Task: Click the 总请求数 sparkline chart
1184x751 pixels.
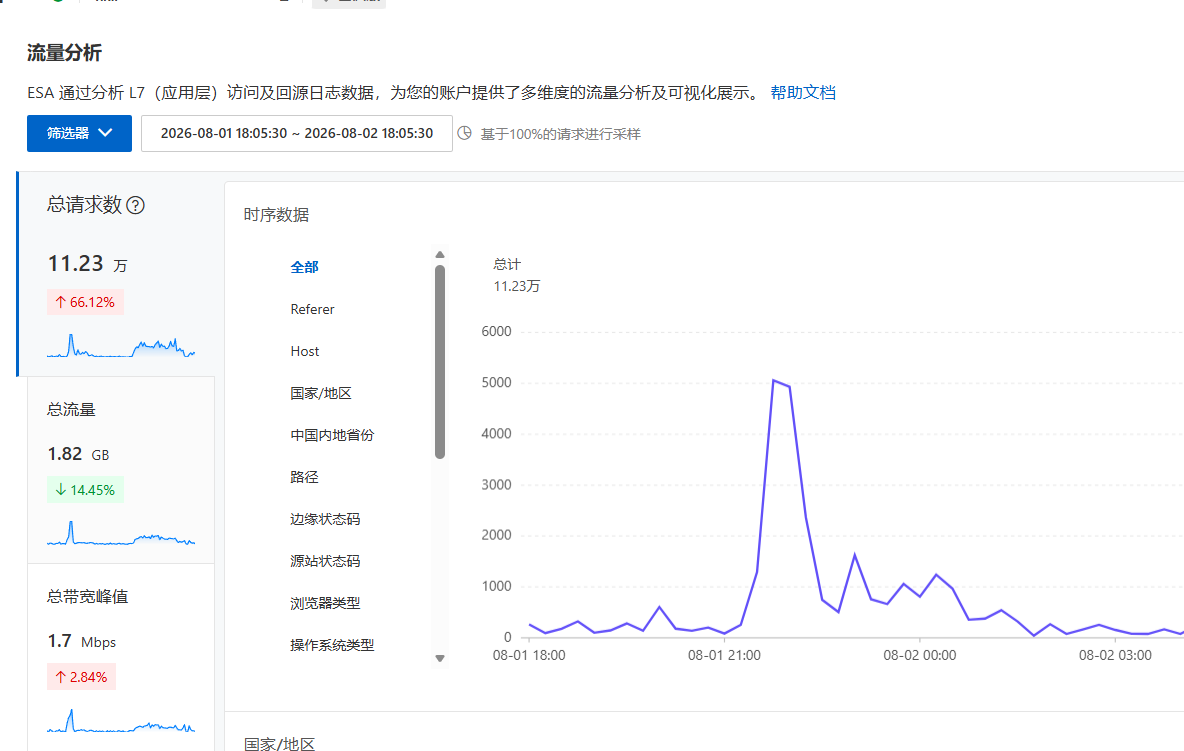Action: click(121, 346)
